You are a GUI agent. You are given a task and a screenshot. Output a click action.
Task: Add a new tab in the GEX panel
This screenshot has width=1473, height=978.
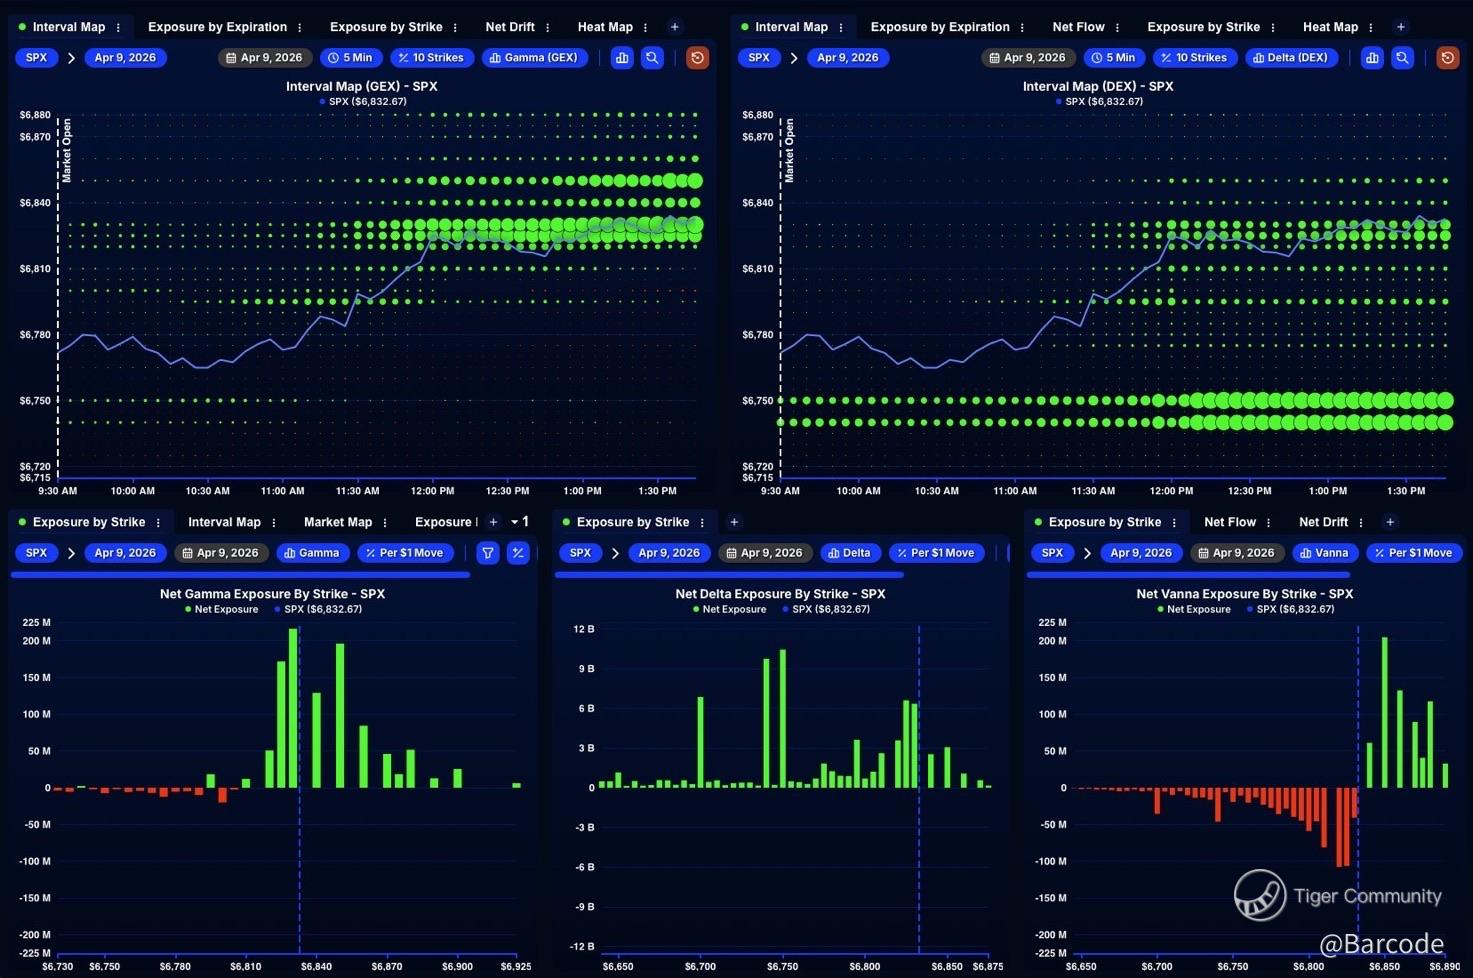point(675,27)
